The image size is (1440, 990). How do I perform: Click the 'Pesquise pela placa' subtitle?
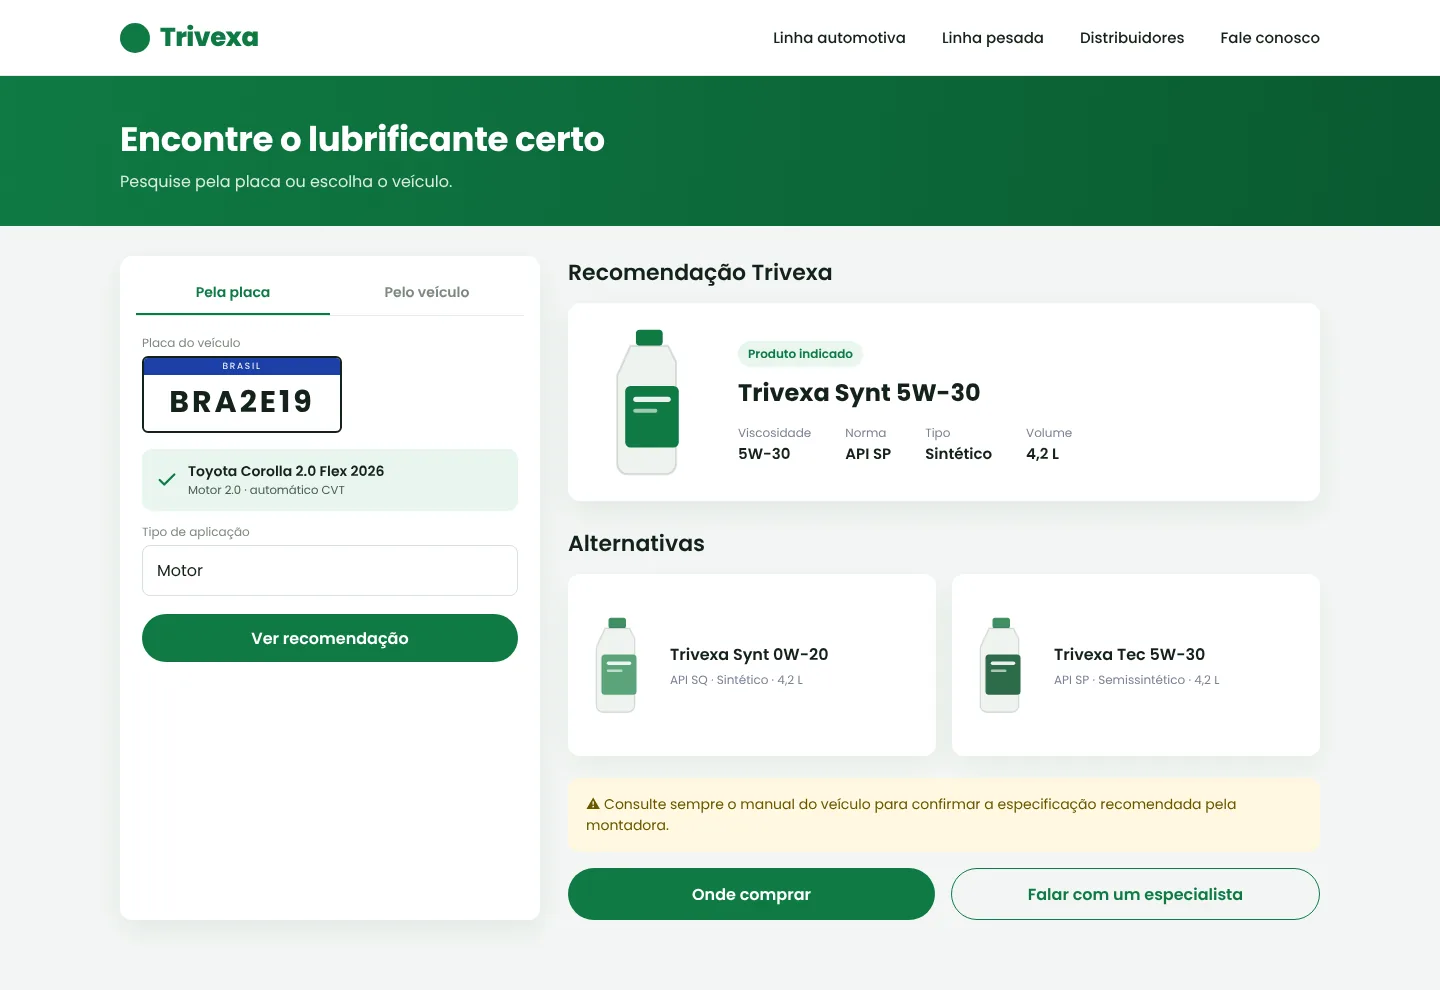286,181
